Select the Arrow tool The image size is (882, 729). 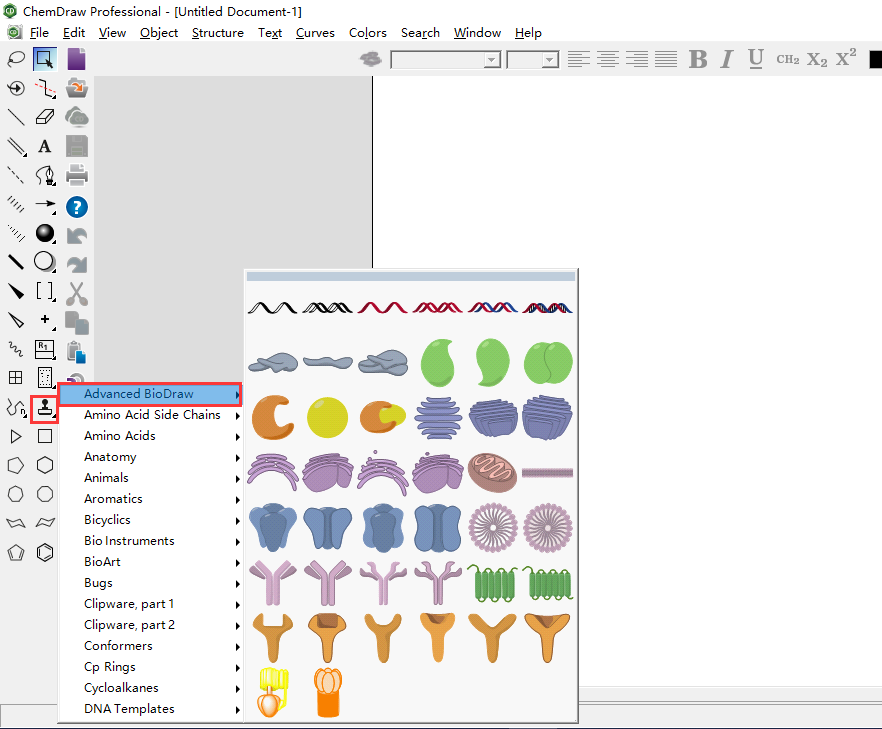click(x=45, y=205)
